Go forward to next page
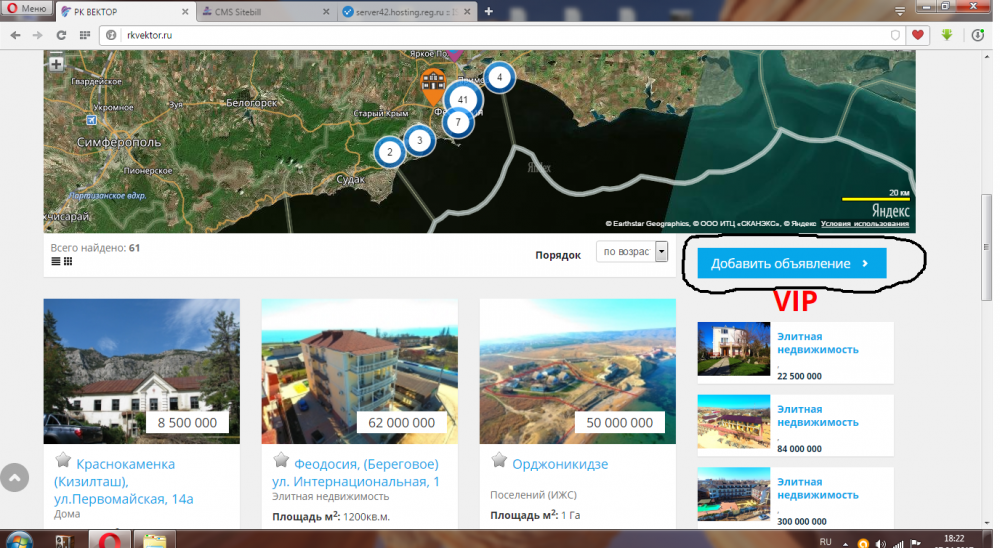The width and height of the screenshot is (1000, 548). click(38, 35)
